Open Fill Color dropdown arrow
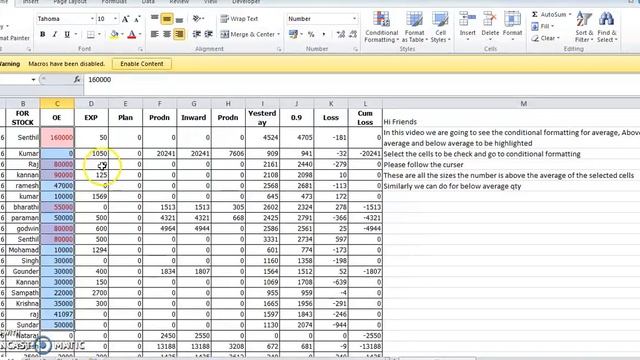The image size is (640, 360). point(122,35)
